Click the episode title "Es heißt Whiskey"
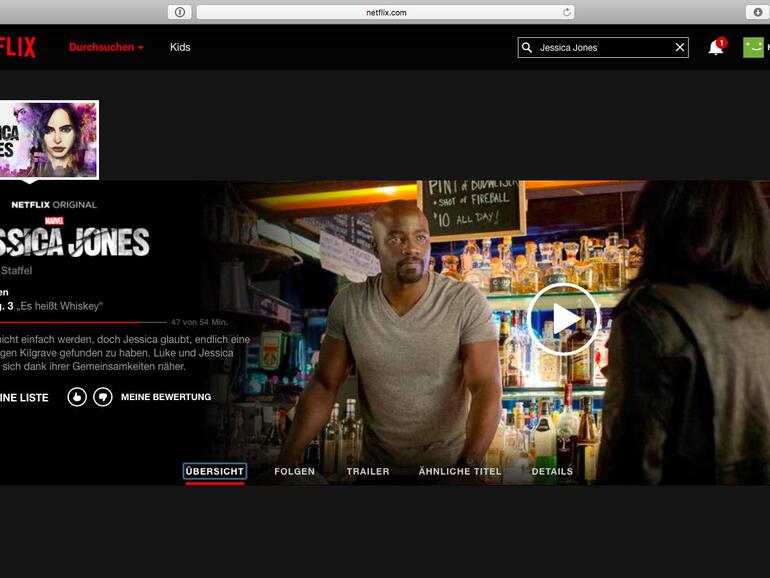770x578 pixels. [x=59, y=306]
